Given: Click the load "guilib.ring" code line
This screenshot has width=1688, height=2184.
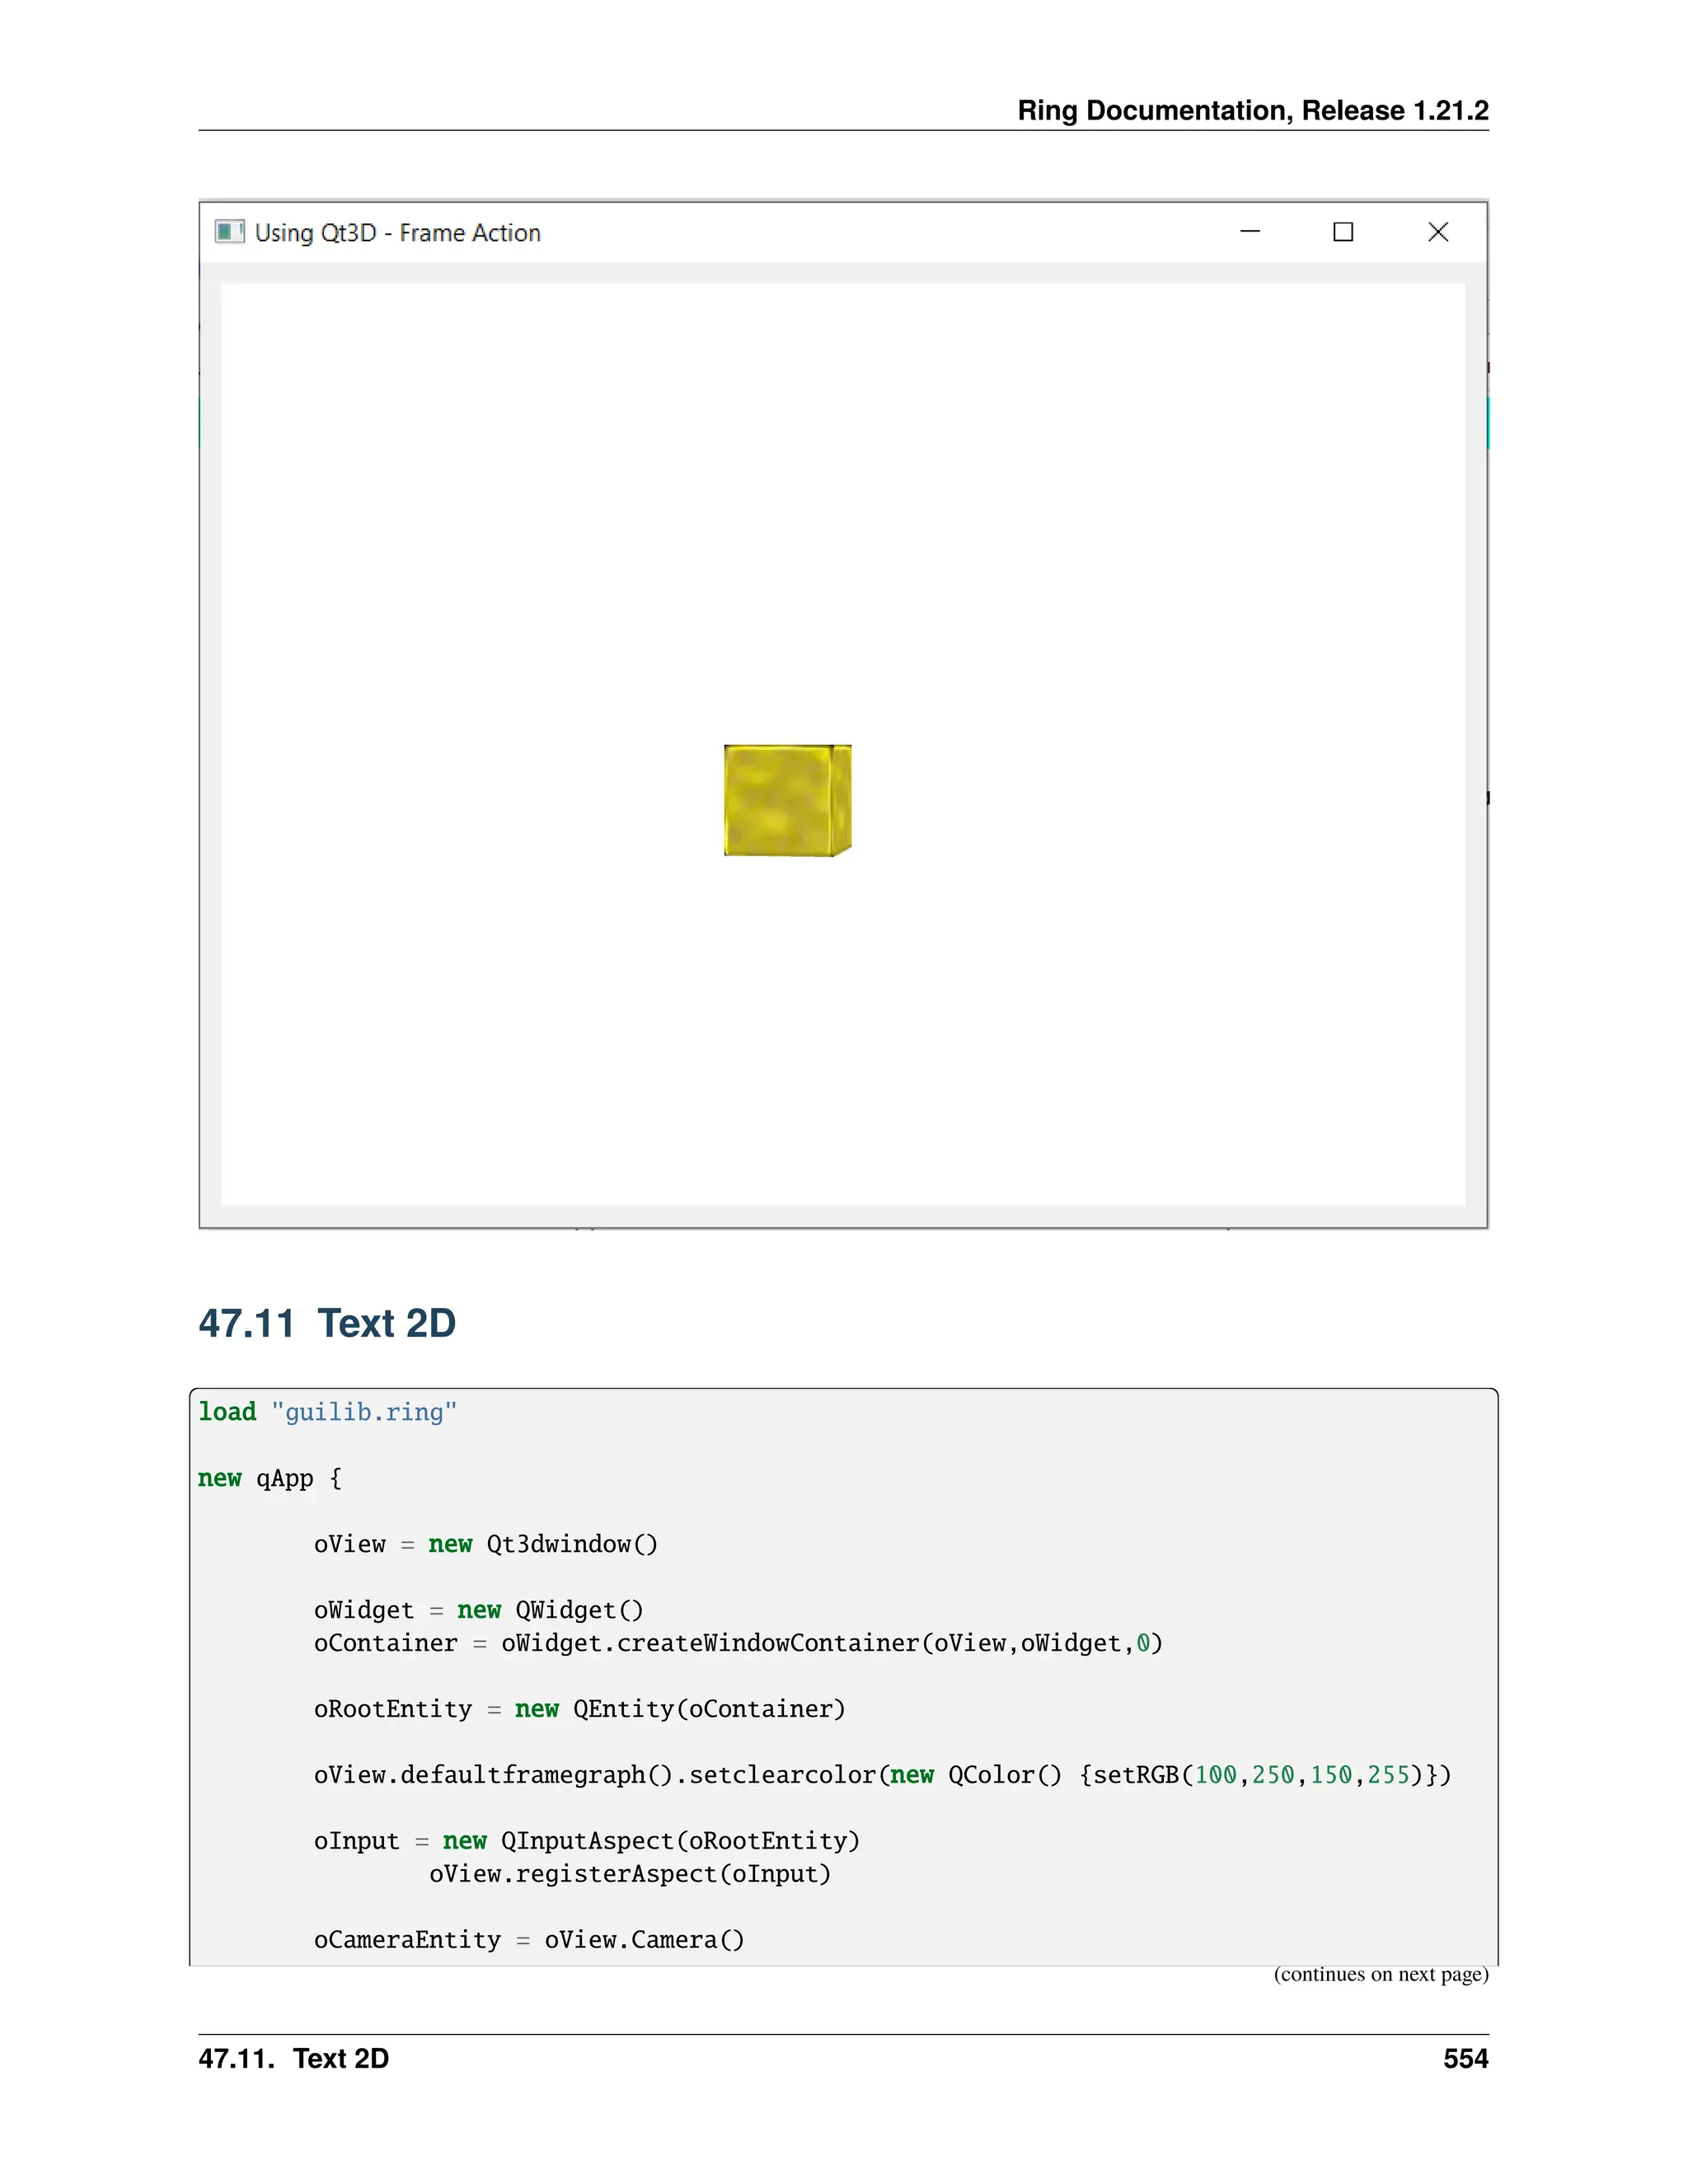Looking at the screenshot, I should (x=327, y=1412).
